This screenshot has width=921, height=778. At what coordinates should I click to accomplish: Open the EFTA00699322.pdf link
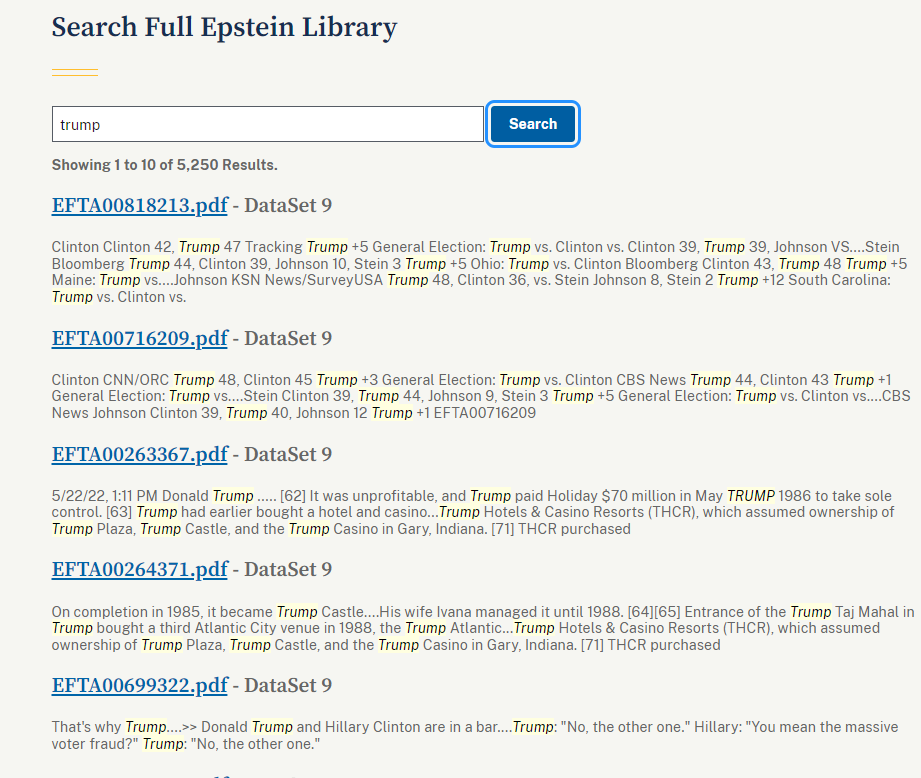(x=140, y=686)
